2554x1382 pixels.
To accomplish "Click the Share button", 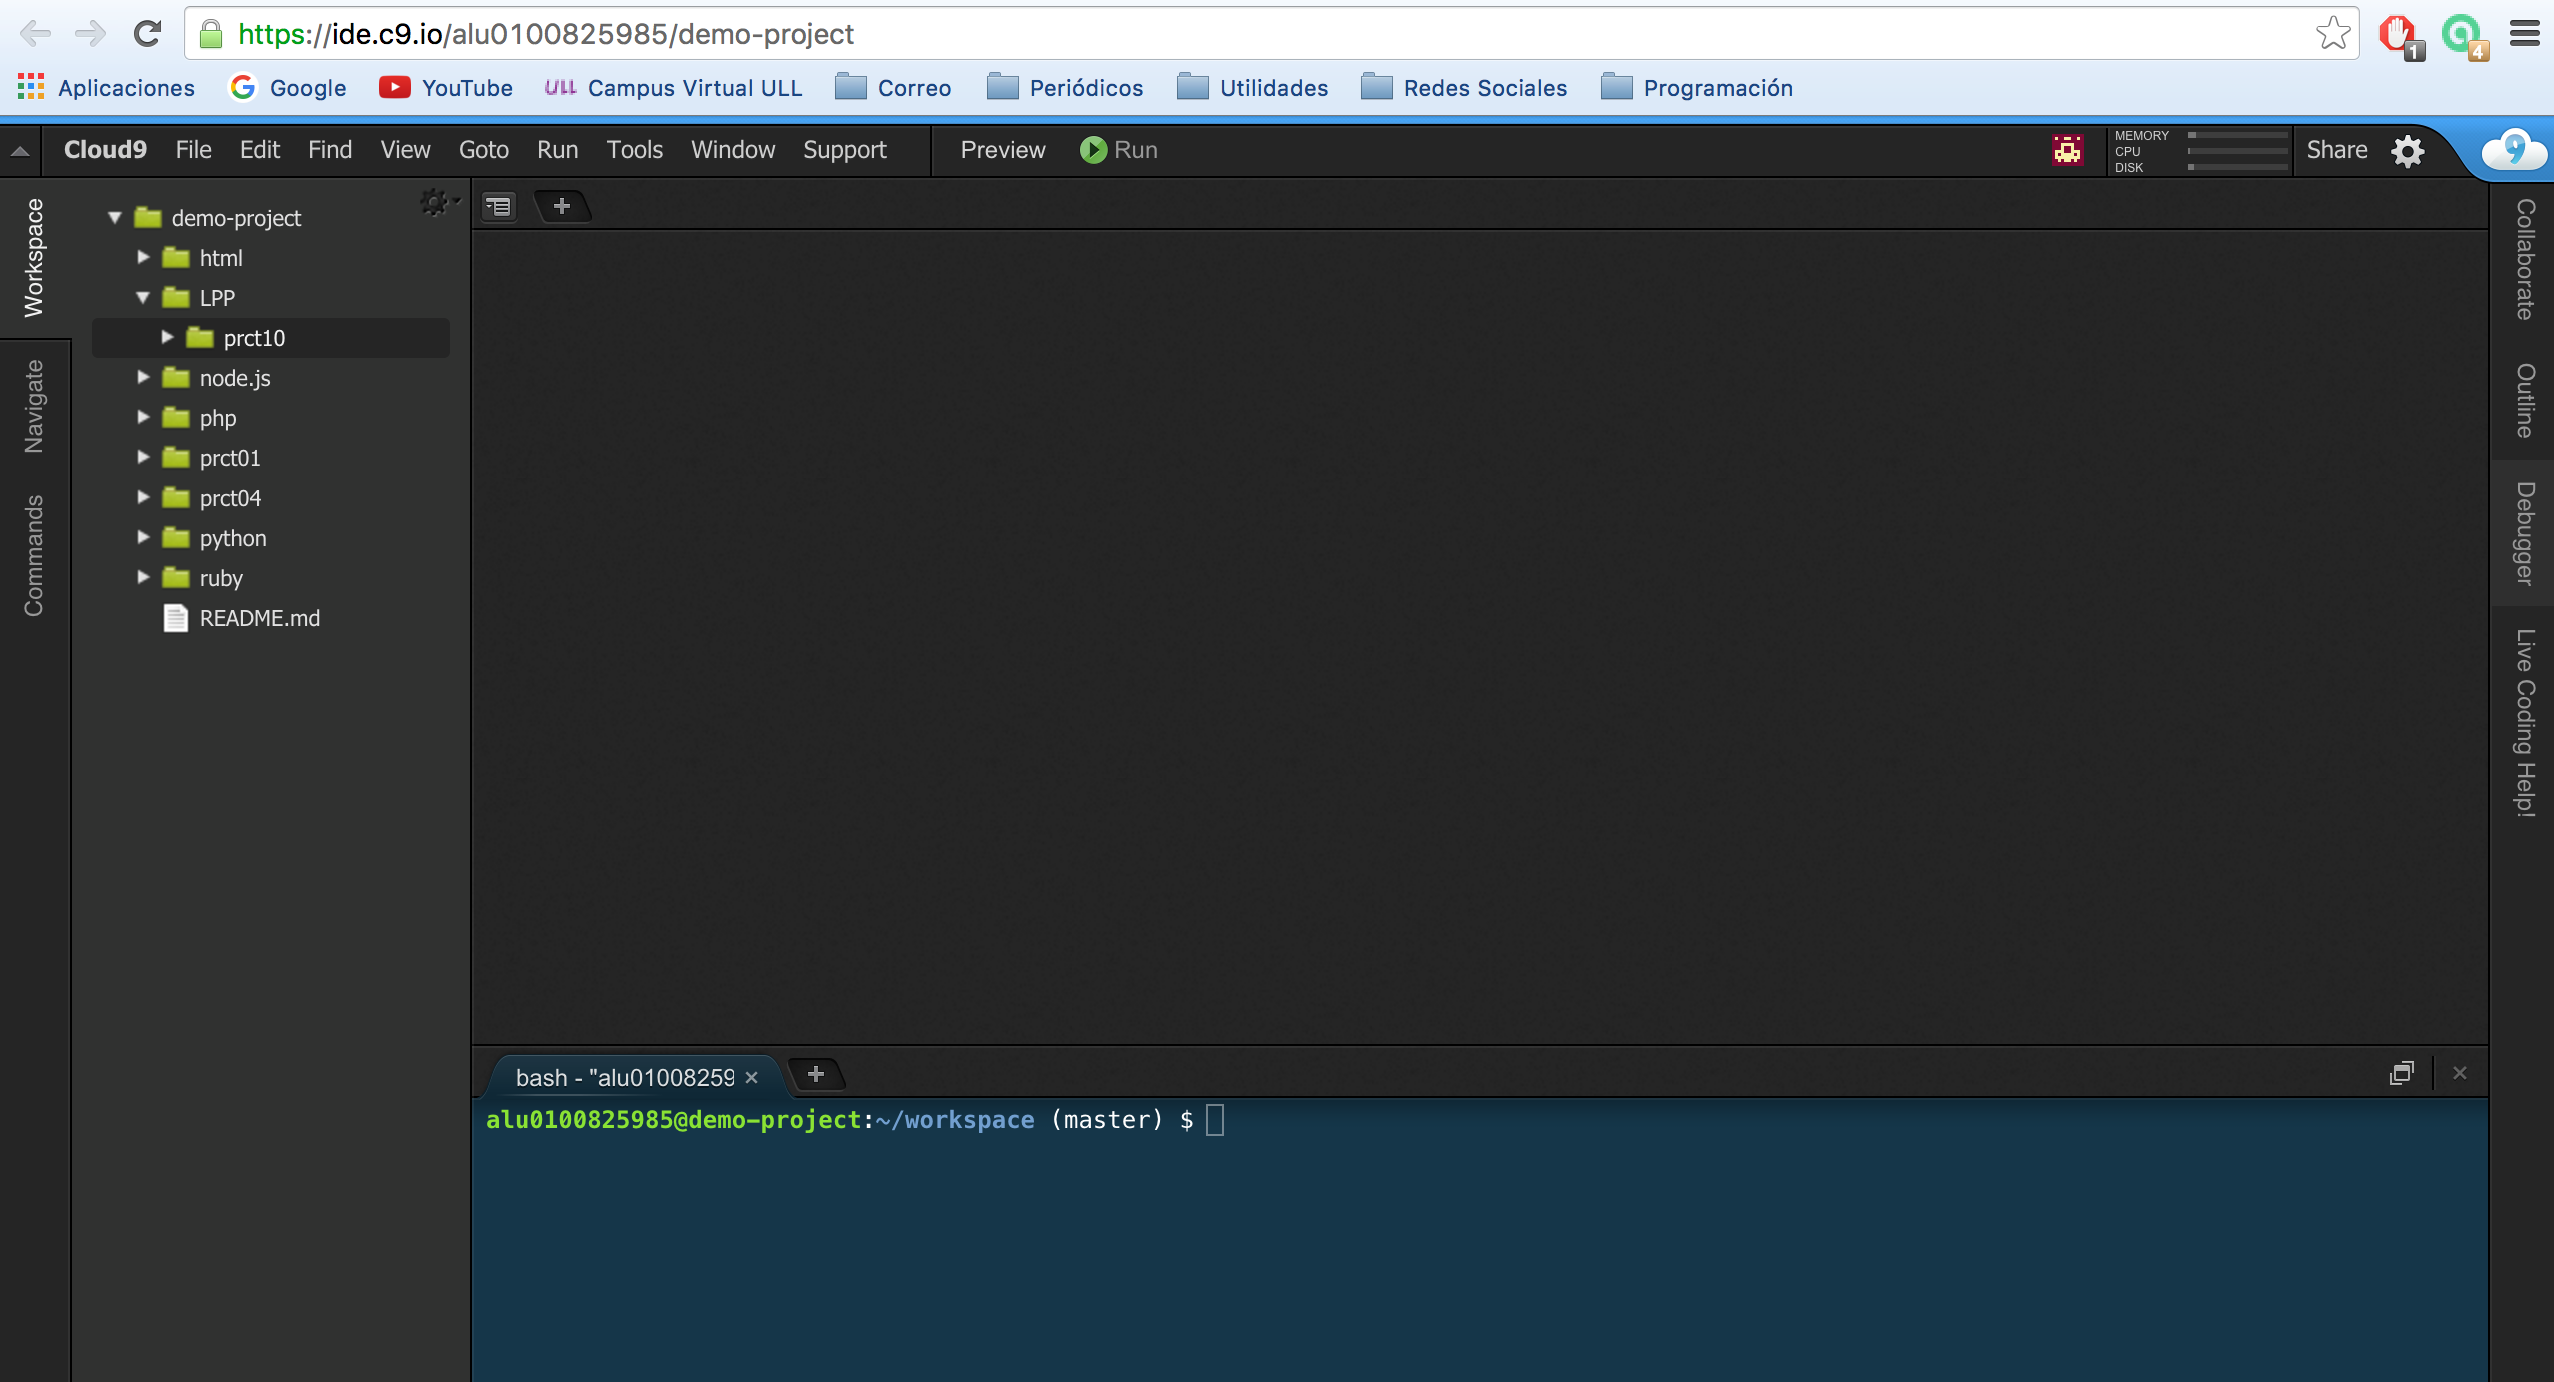I will (x=2336, y=150).
